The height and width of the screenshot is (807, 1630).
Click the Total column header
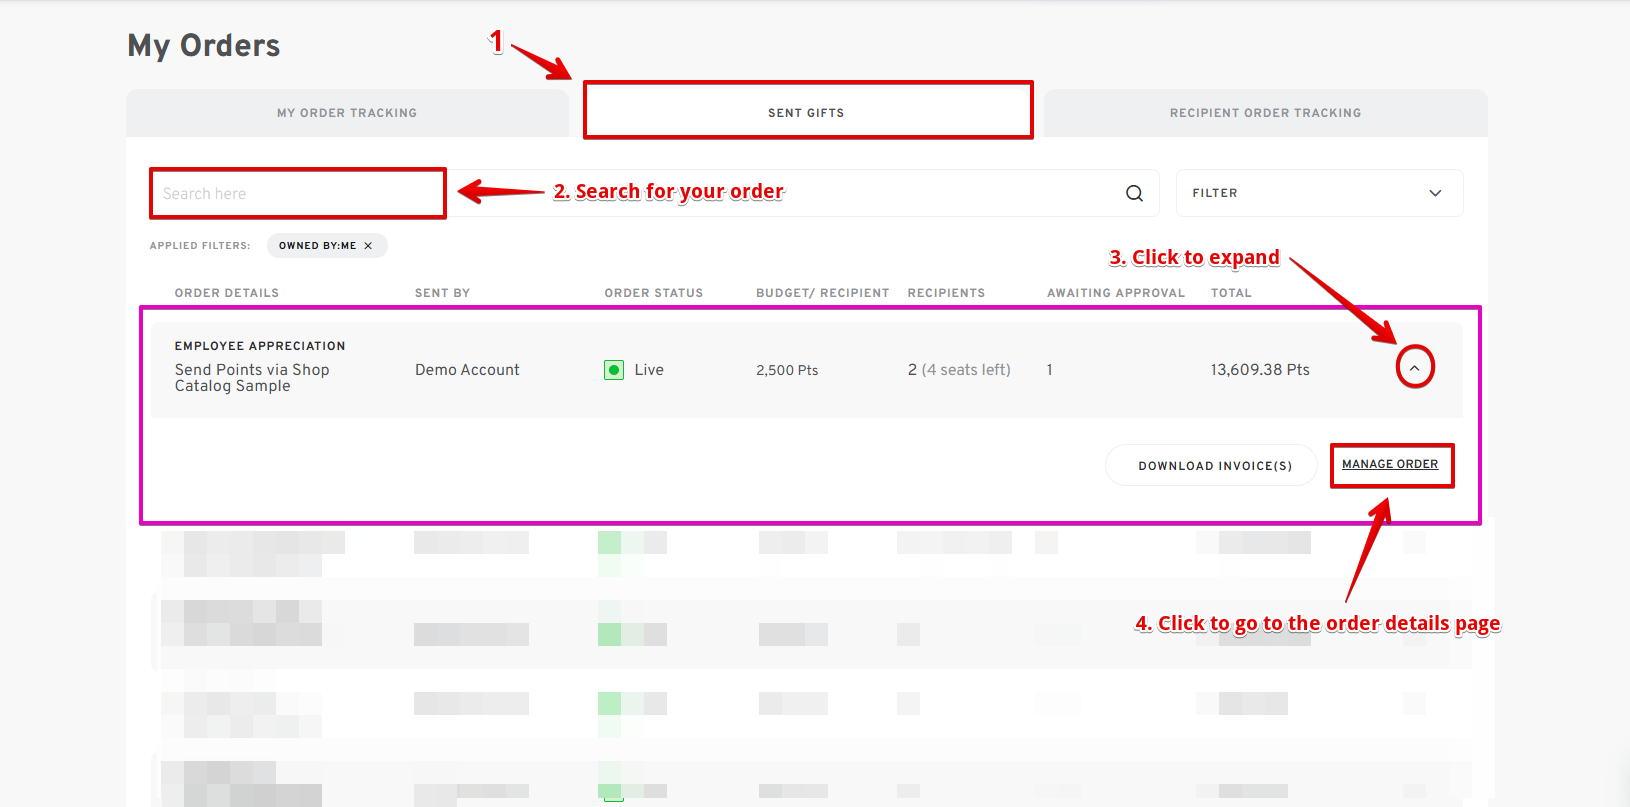pyautogui.click(x=1231, y=293)
